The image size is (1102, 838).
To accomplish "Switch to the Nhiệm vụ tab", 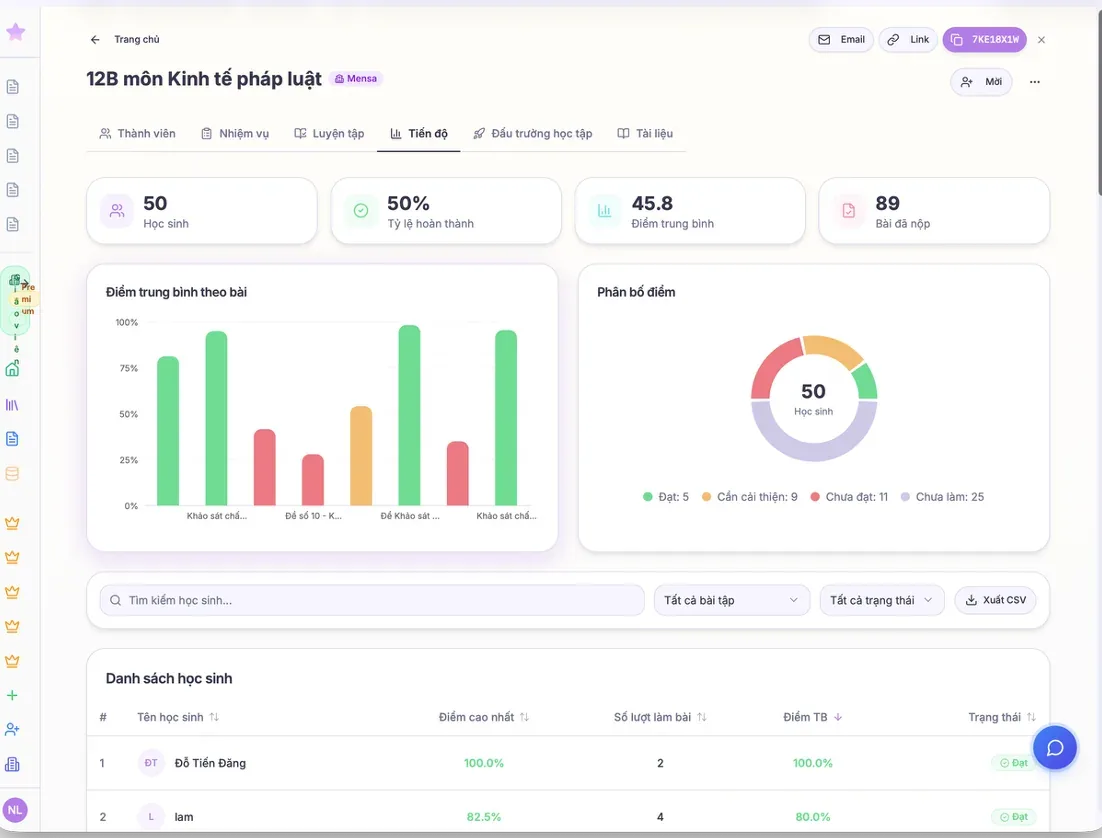I will (235, 134).
